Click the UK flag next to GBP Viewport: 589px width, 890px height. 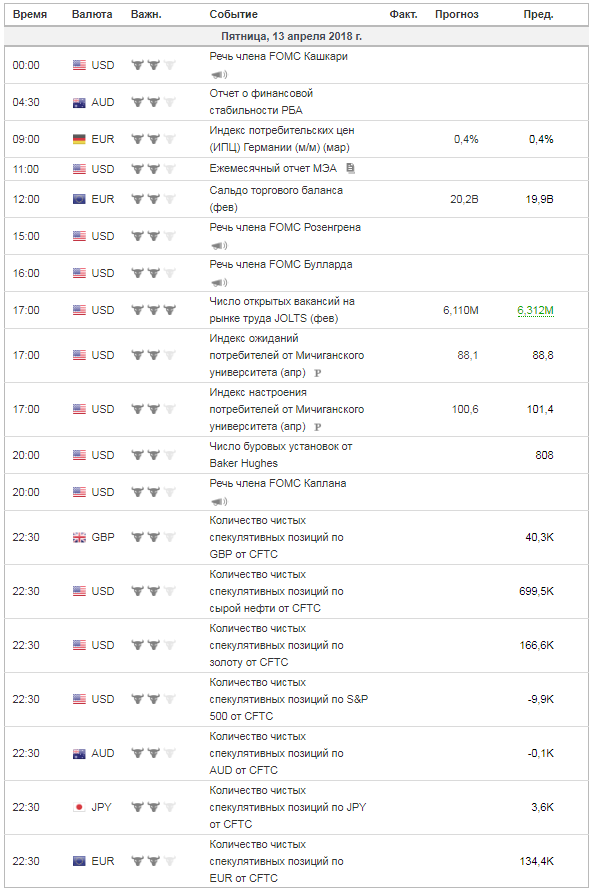pos(79,537)
